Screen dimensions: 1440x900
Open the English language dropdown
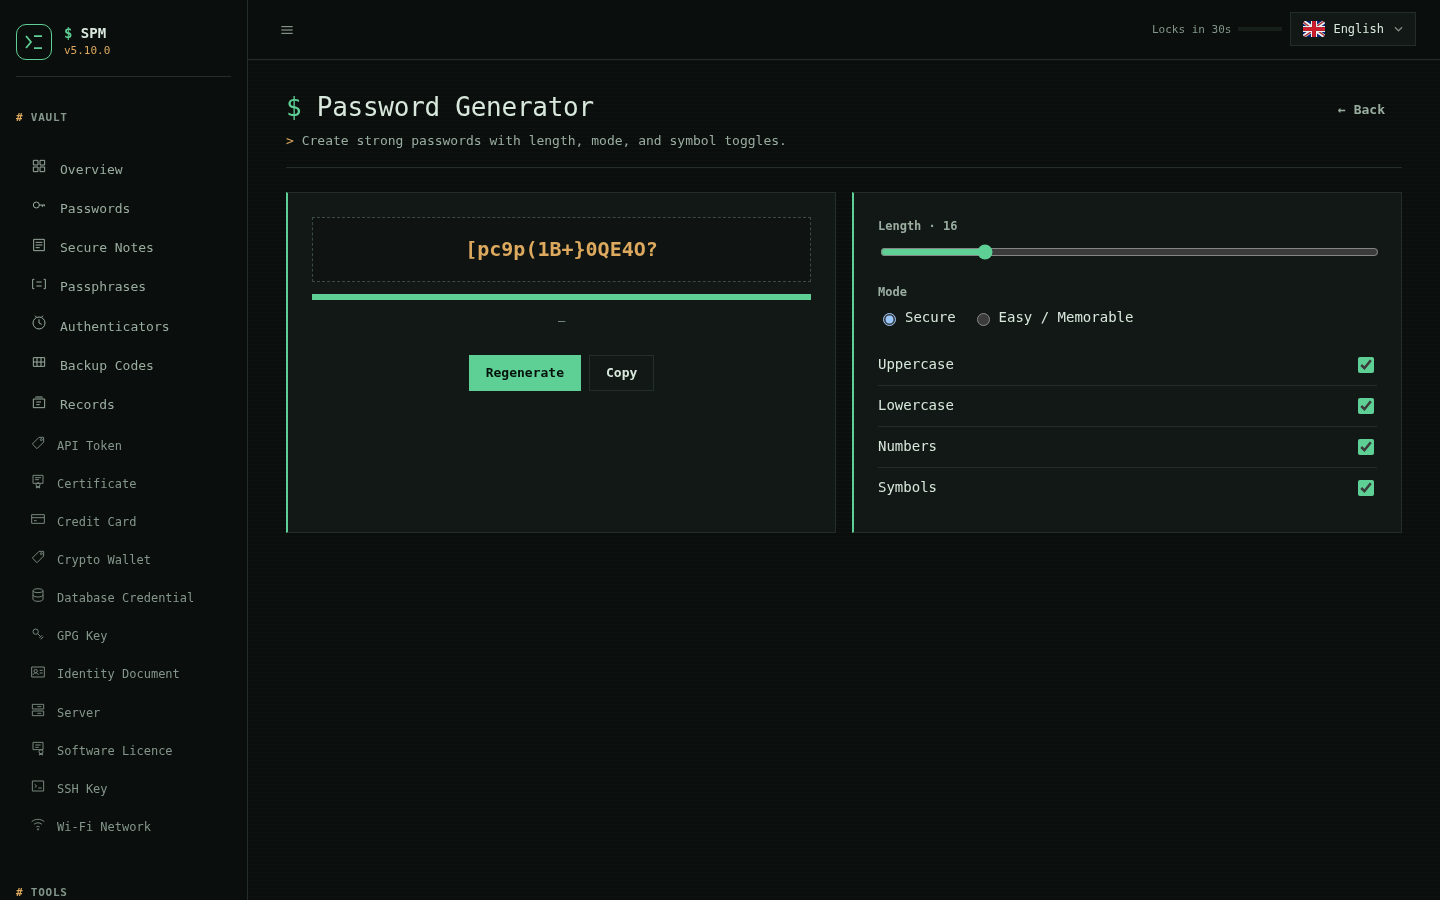(x=1352, y=29)
